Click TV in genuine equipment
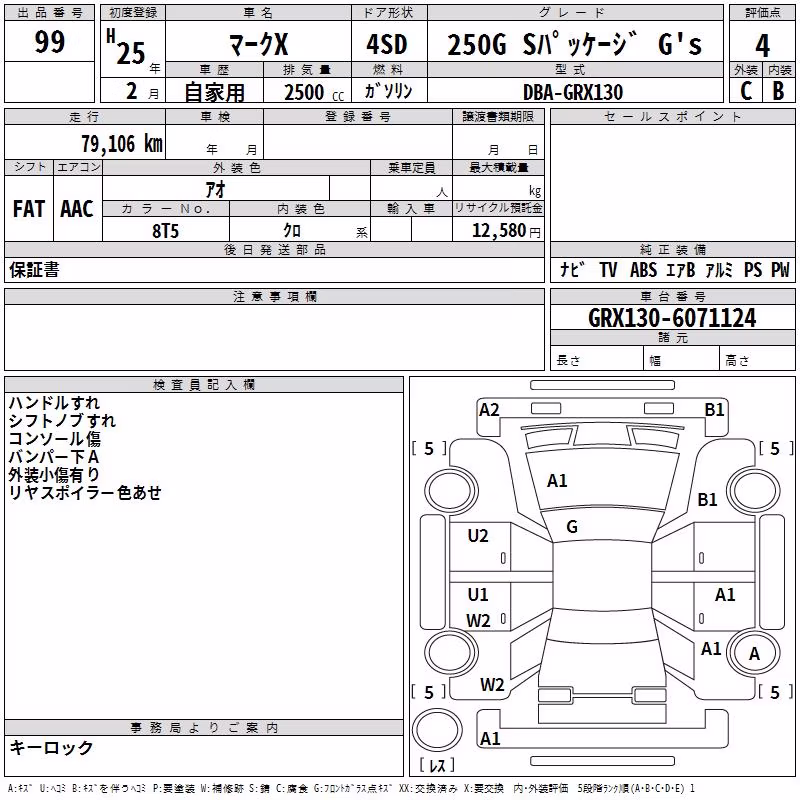Viewport: 800px width, 800px height. pos(608,269)
